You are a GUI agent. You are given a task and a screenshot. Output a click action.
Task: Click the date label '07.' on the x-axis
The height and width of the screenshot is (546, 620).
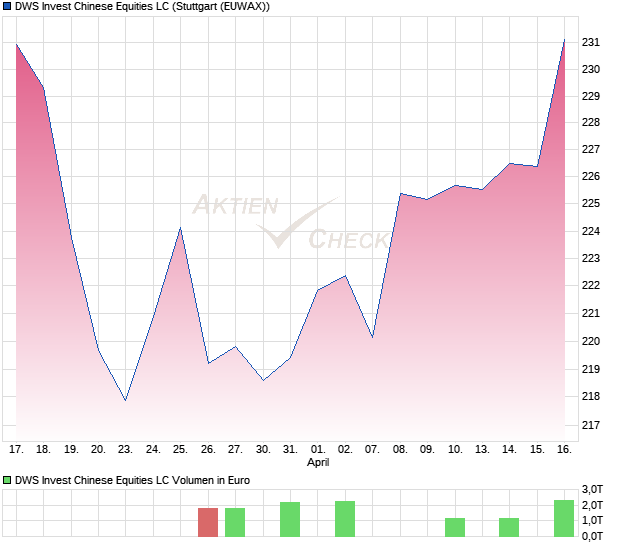pos(372,450)
